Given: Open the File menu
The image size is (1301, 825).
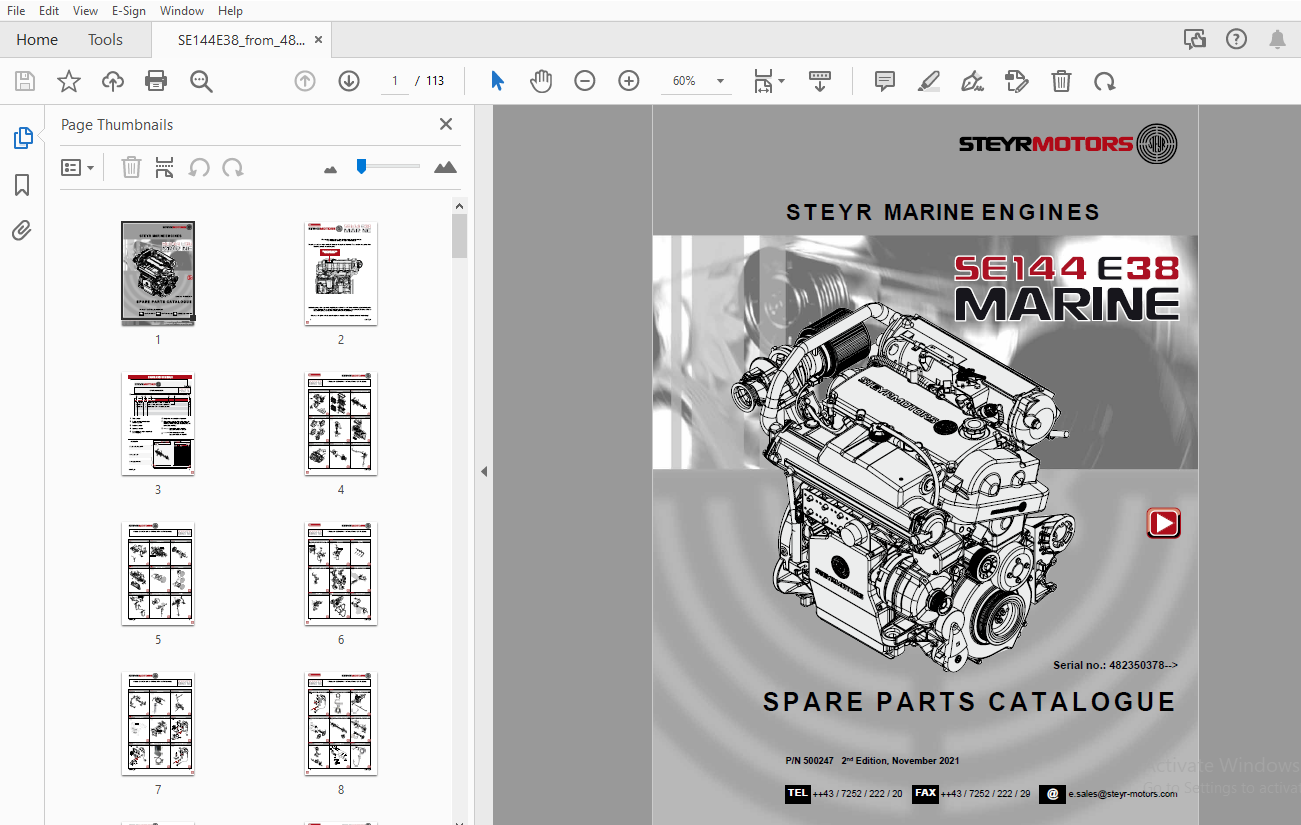Looking at the screenshot, I should pos(16,11).
